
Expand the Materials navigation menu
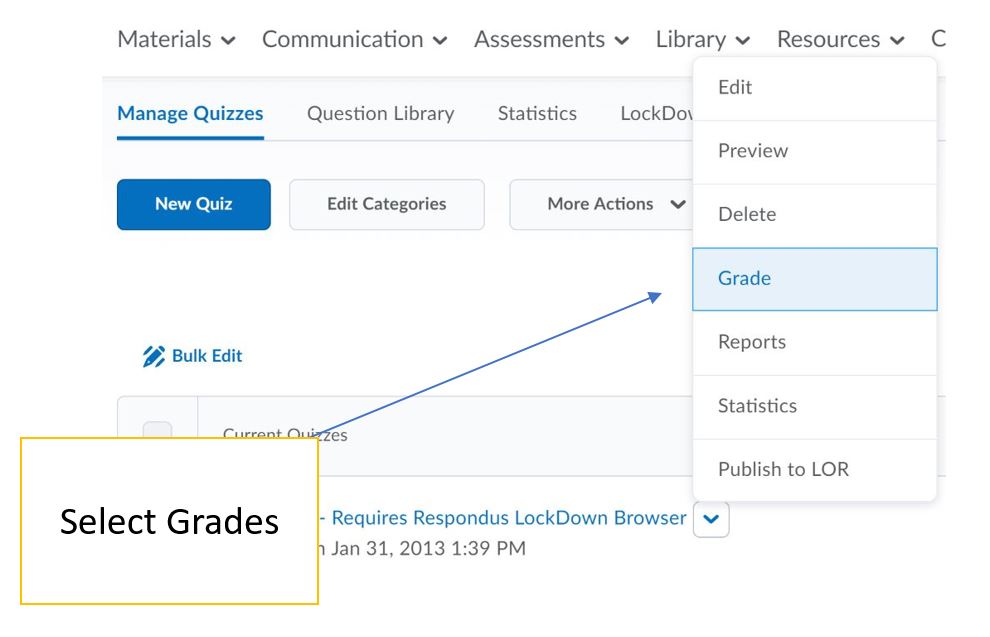178,40
